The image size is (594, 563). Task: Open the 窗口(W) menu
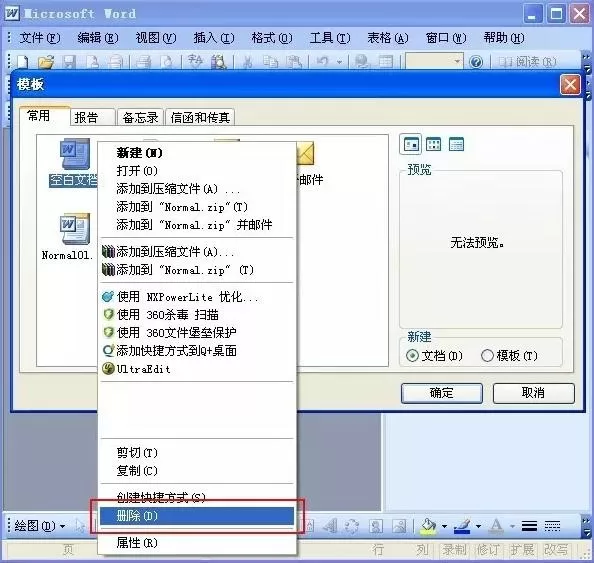coord(446,38)
